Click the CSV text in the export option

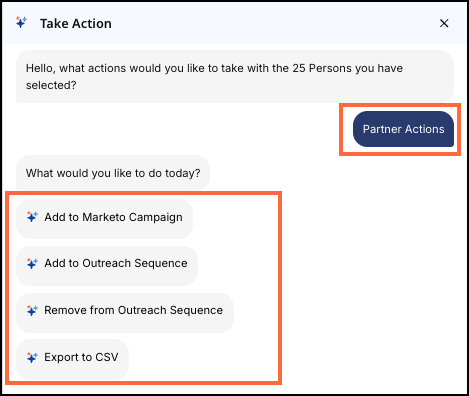[x=107, y=357]
